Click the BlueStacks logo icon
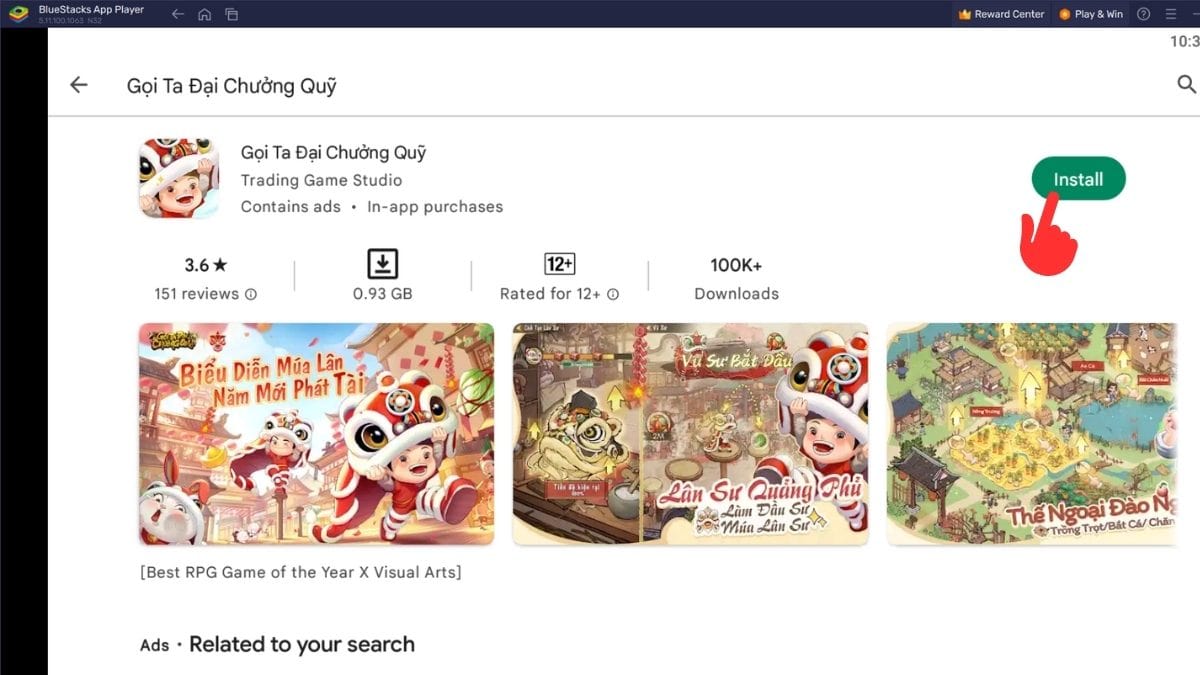Screen dimensions: 1200x675 18,14
